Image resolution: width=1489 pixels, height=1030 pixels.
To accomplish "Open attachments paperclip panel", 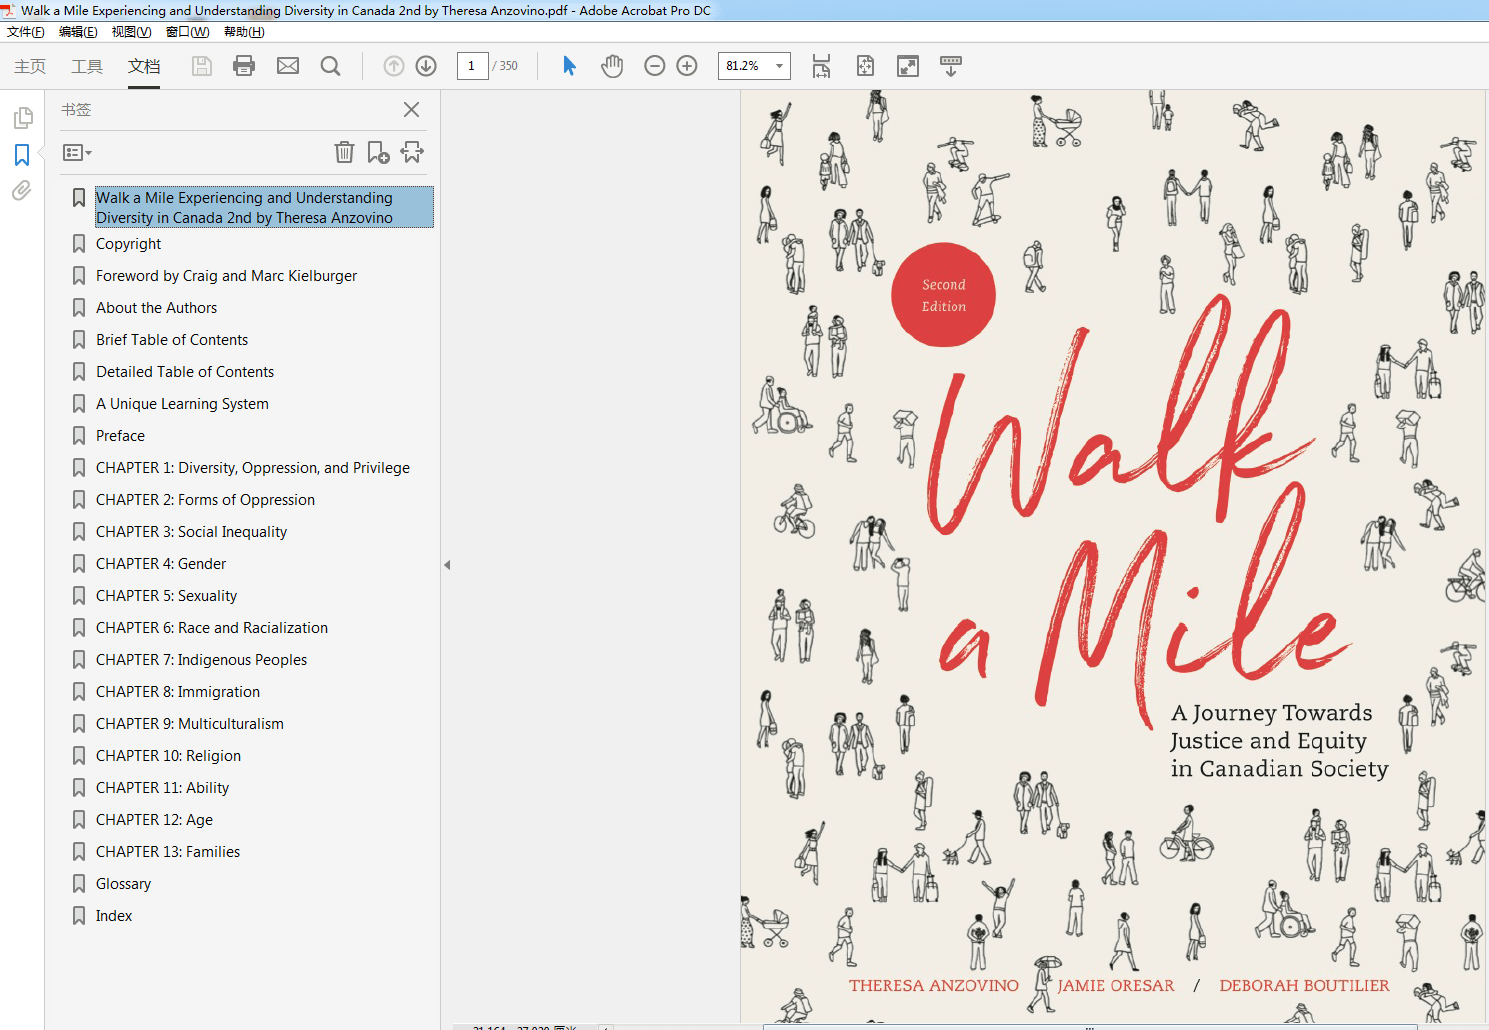I will click(22, 190).
